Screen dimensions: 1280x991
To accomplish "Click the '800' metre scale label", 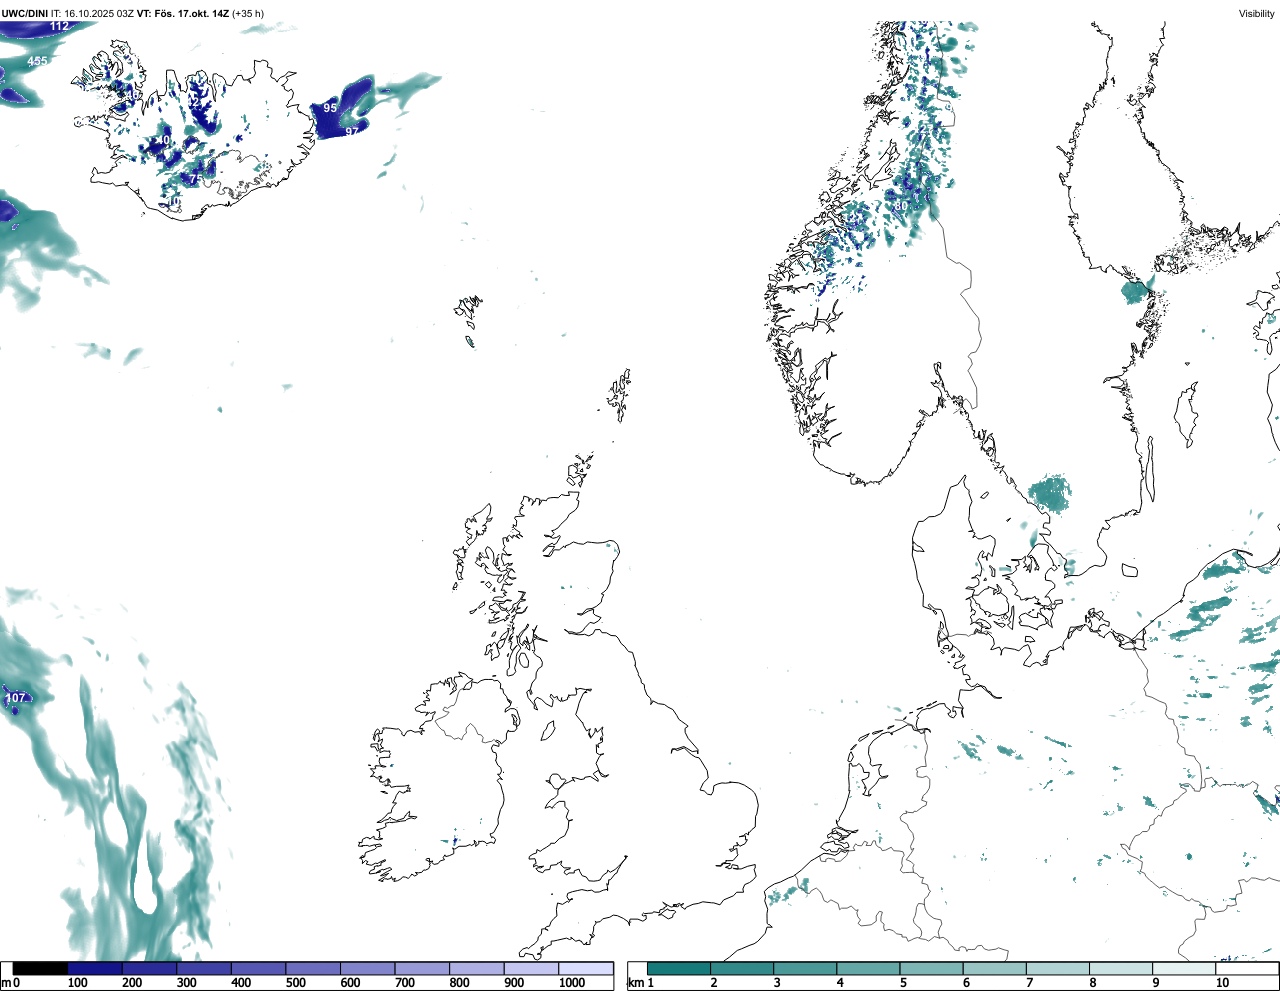I will tap(459, 983).
